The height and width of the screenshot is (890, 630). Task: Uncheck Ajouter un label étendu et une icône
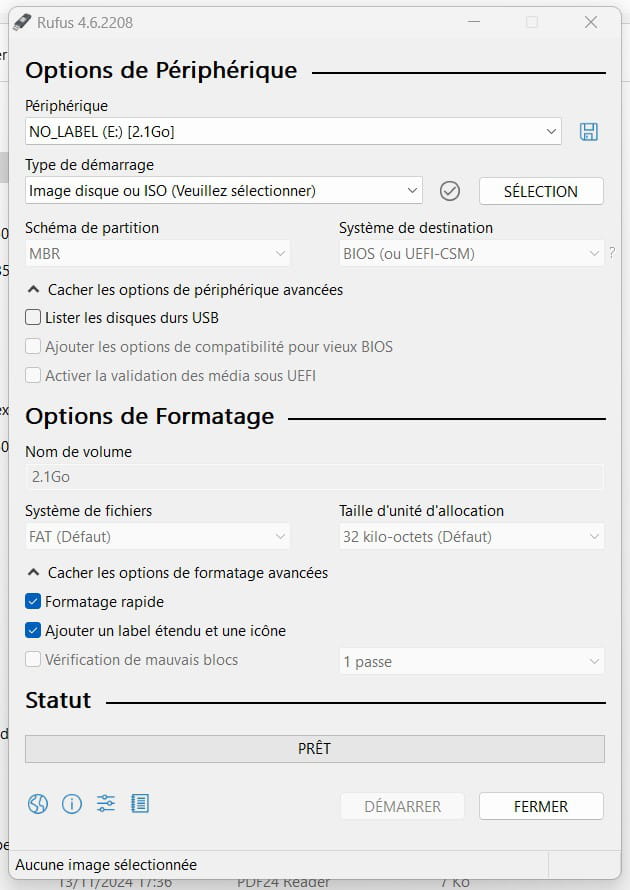click(x=33, y=630)
